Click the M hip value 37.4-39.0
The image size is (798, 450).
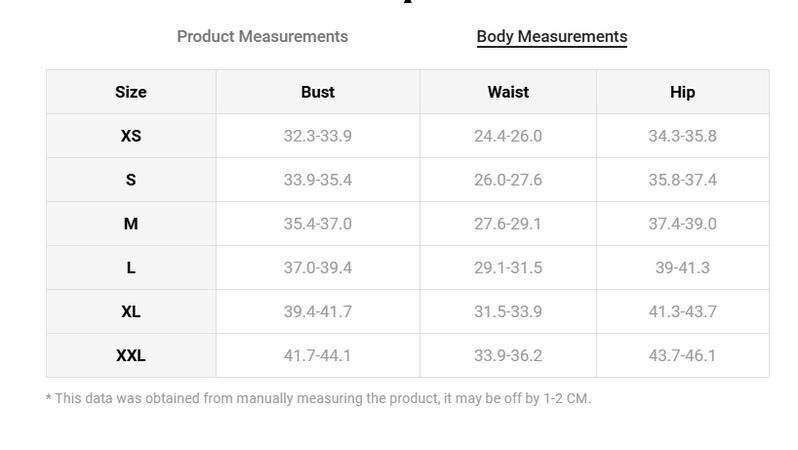tap(682, 223)
